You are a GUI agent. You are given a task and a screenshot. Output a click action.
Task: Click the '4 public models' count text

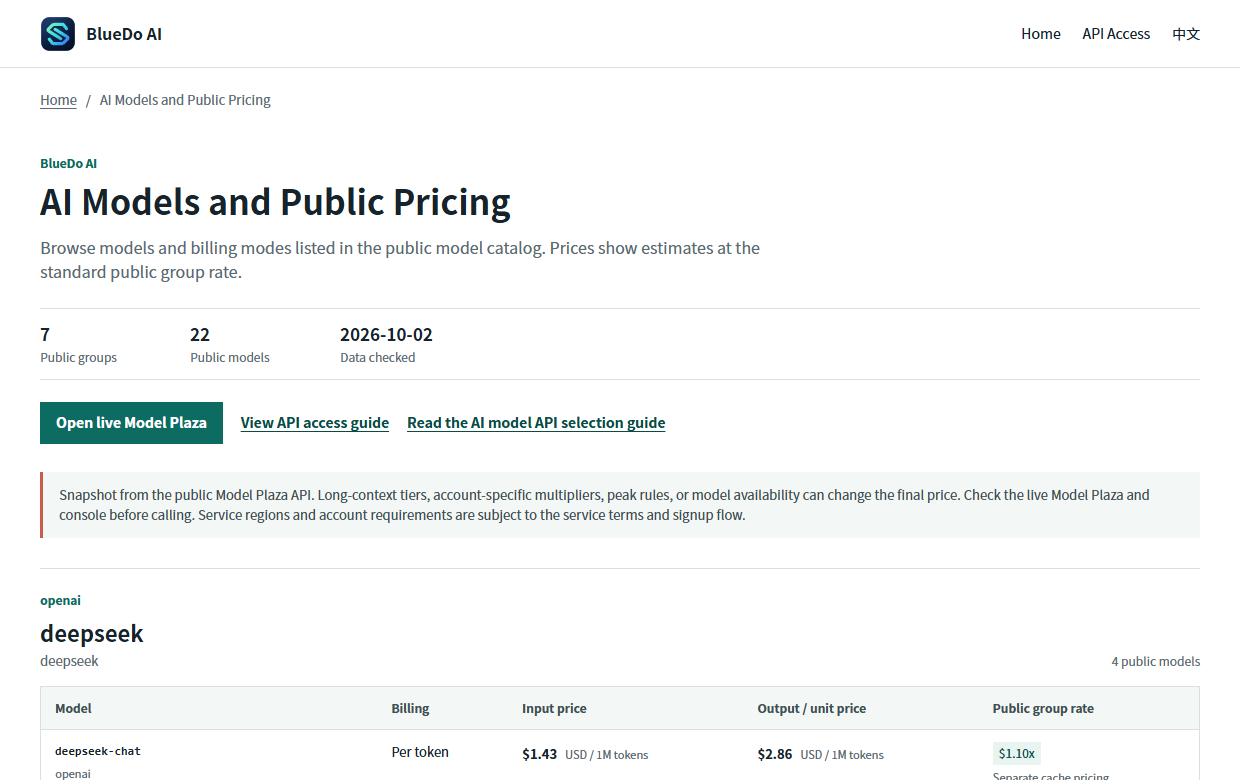pyautogui.click(x=1156, y=662)
